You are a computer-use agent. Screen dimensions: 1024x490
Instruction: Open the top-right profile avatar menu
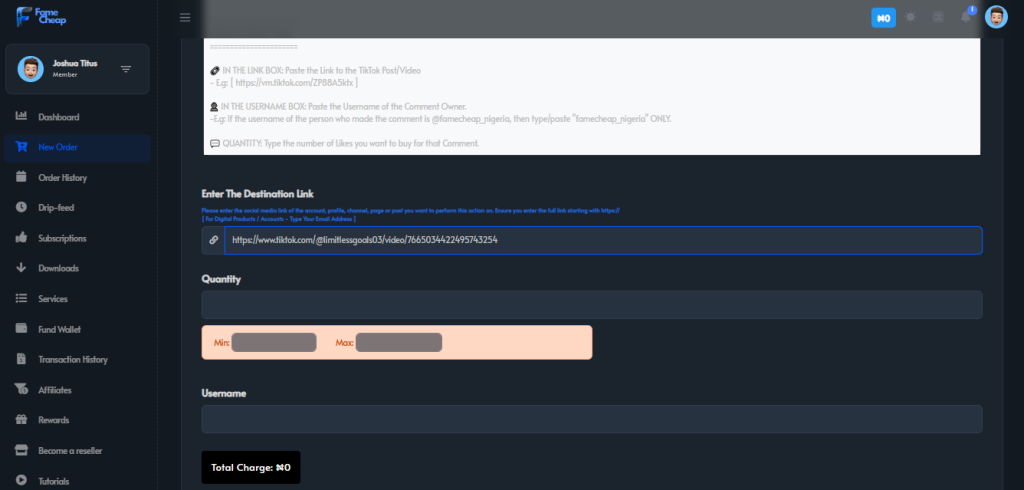click(996, 18)
